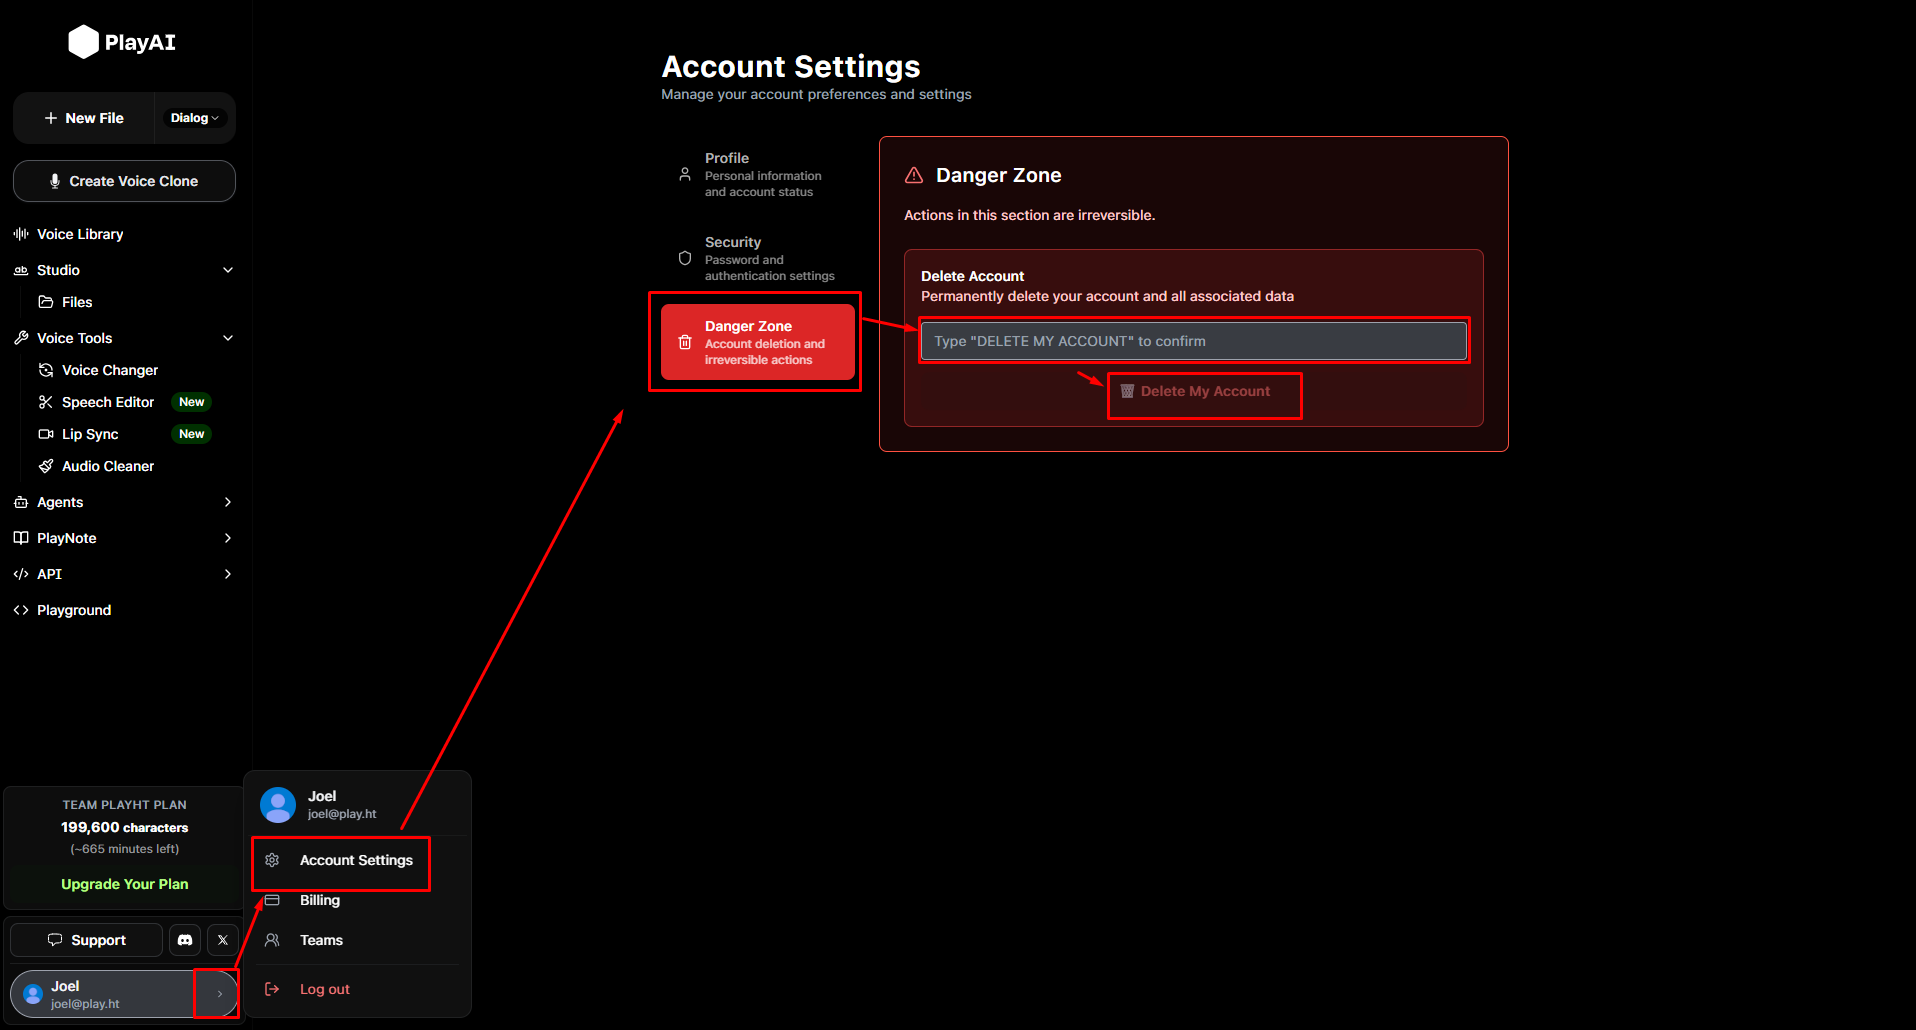
Task: Click the Playground brackets icon
Action: click(x=21, y=610)
